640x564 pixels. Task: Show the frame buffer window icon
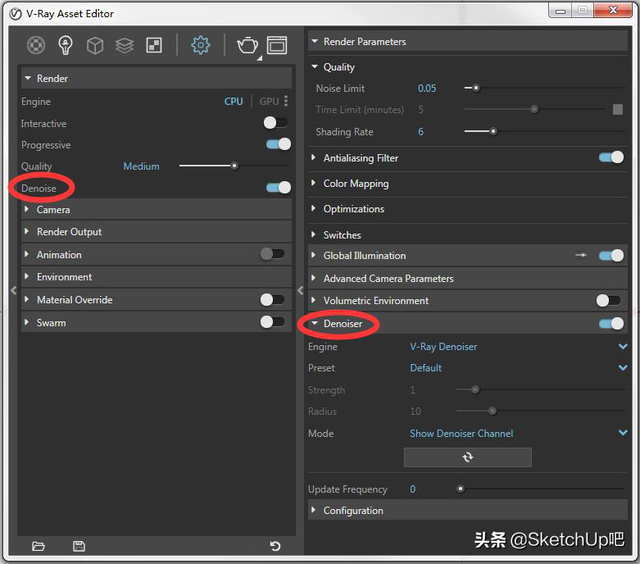click(x=277, y=45)
